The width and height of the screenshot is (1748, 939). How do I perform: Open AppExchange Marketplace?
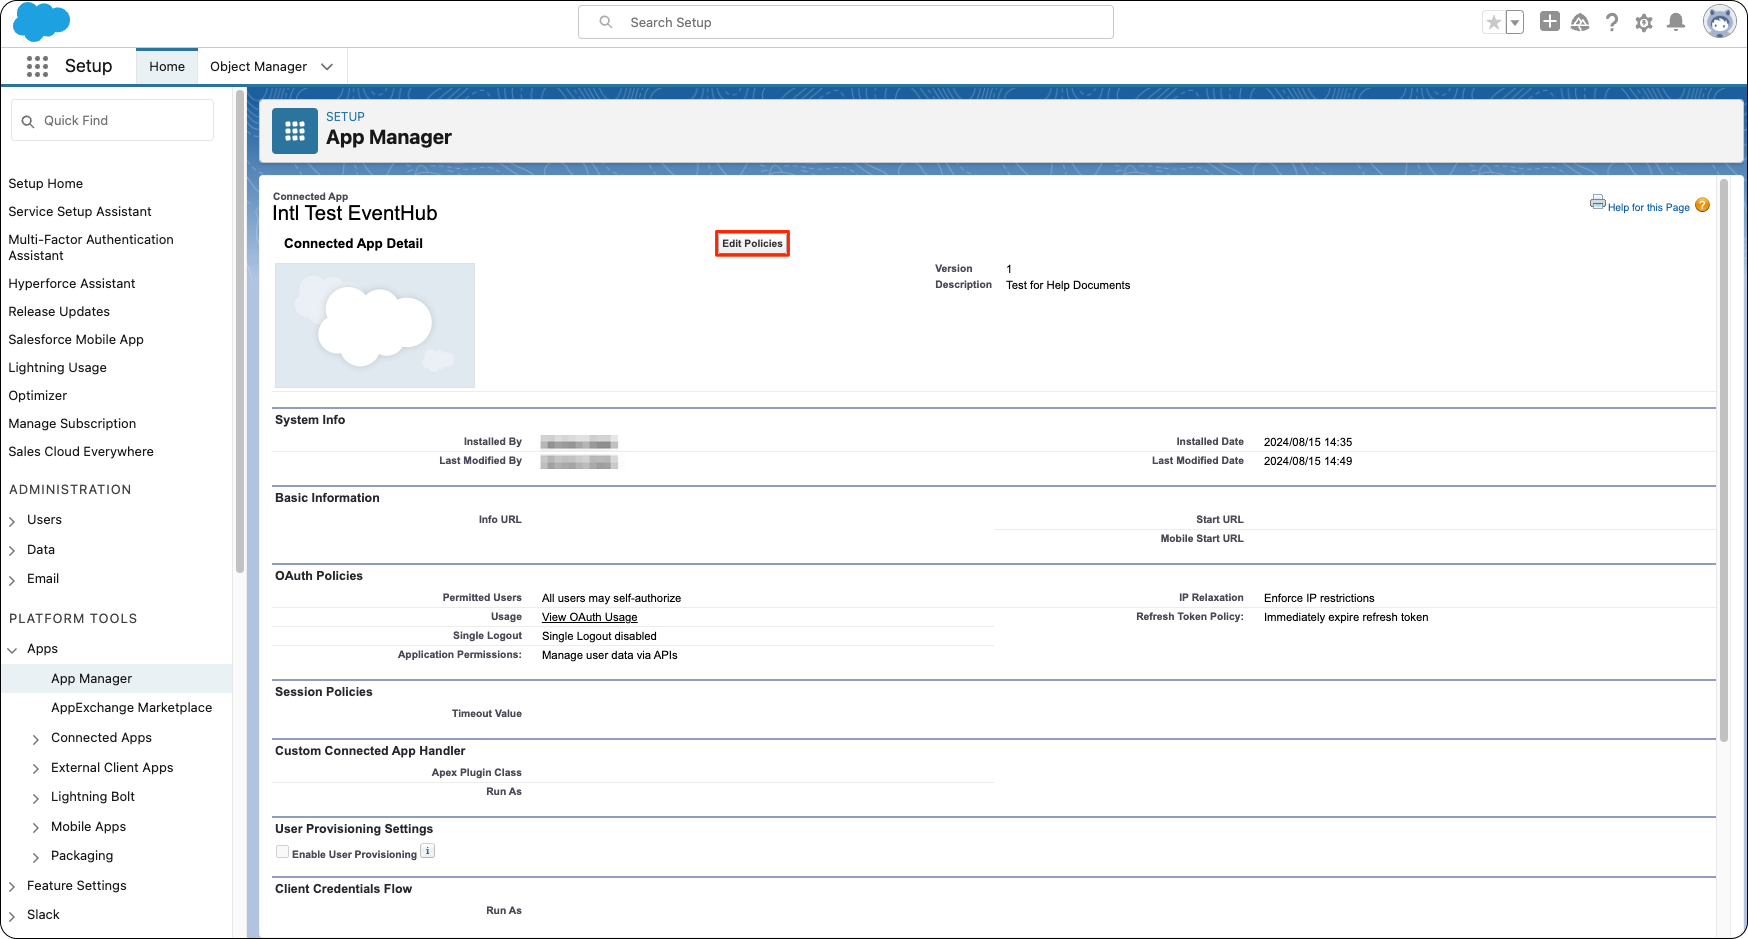pyautogui.click(x=131, y=708)
